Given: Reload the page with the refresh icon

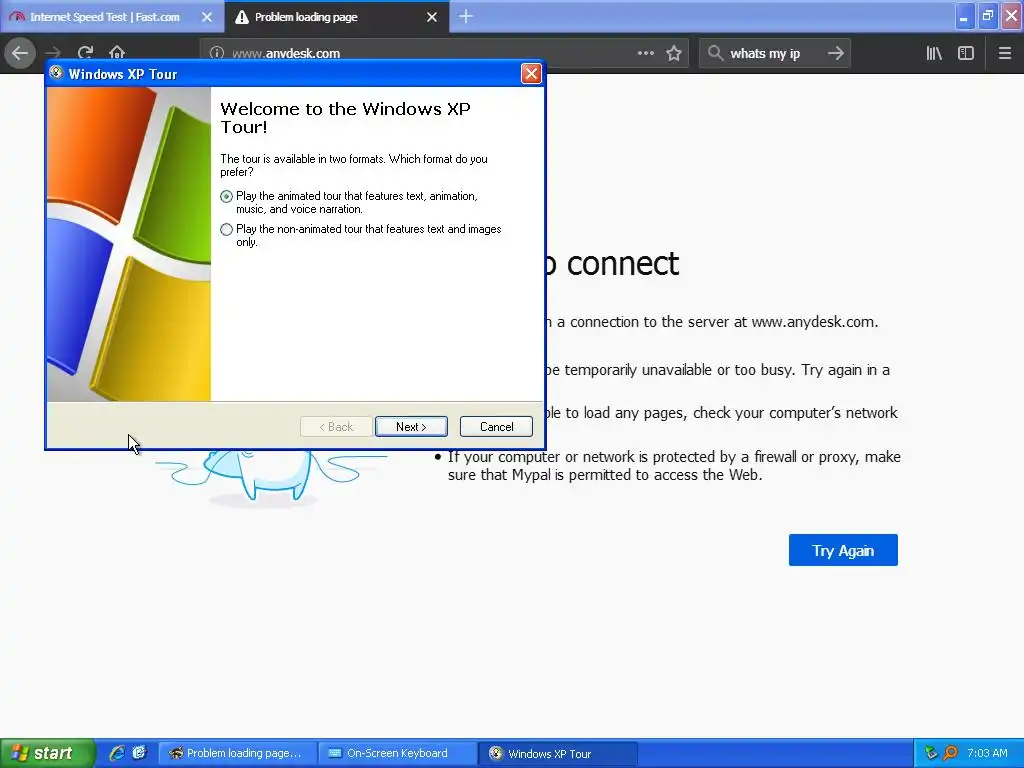Looking at the screenshot, I should (85, 53).
